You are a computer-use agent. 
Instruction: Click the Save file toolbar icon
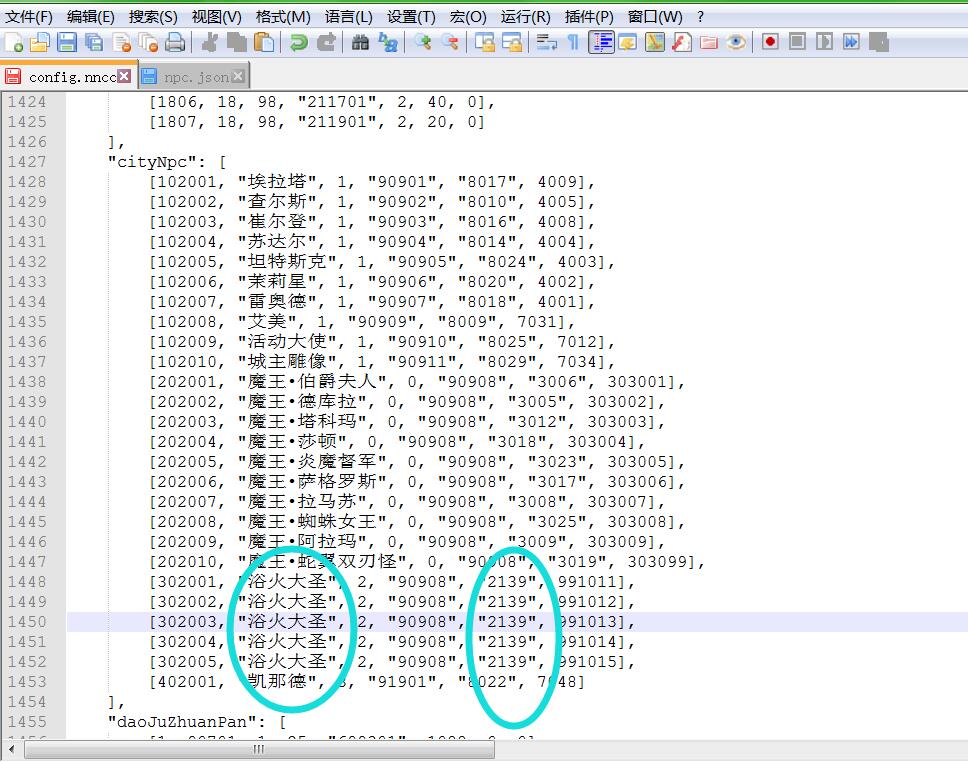(67, 42)
